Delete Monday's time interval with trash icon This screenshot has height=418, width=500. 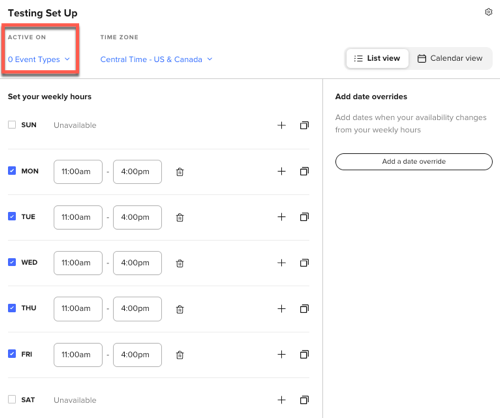click(180, 172)
